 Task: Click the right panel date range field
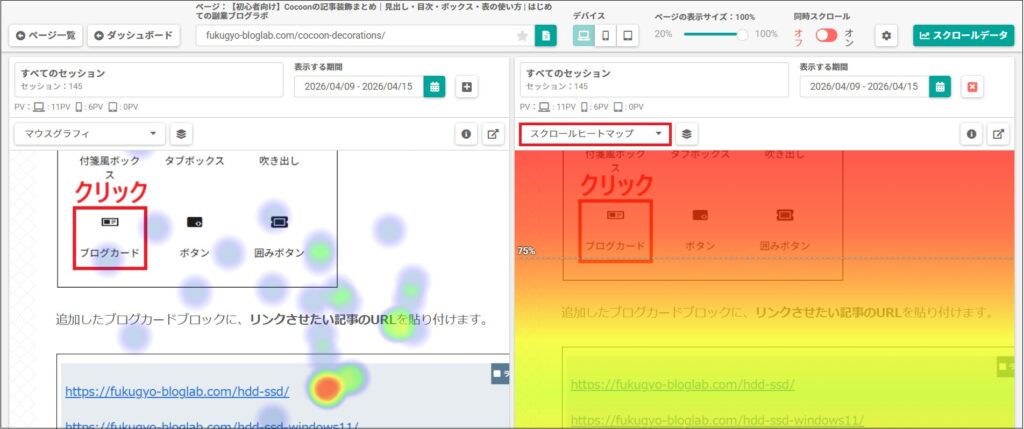coord(865,86)
